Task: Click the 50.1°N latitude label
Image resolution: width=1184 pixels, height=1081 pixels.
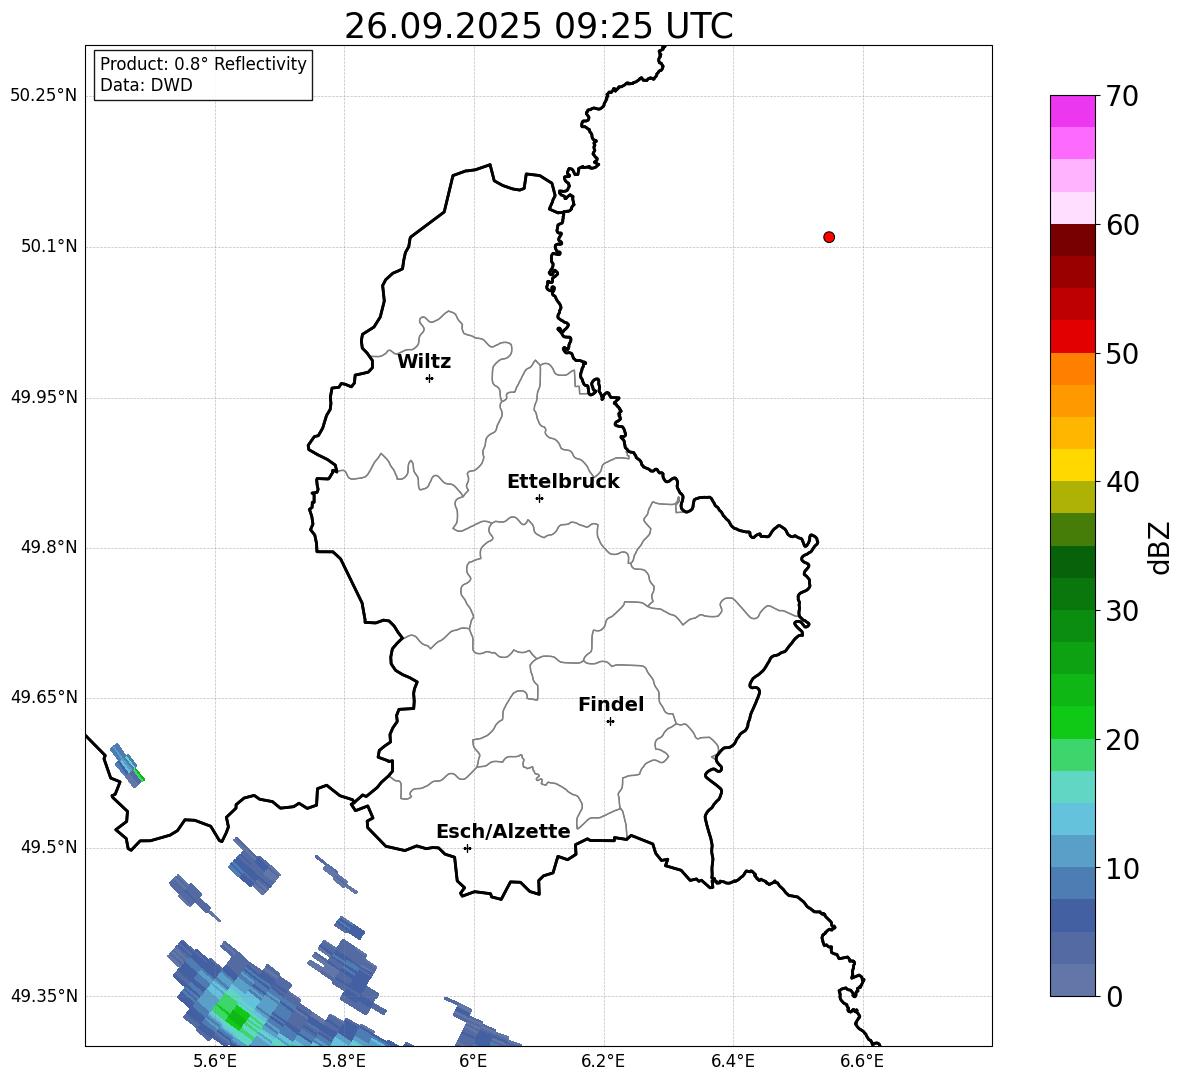Action: pos(49,247)
